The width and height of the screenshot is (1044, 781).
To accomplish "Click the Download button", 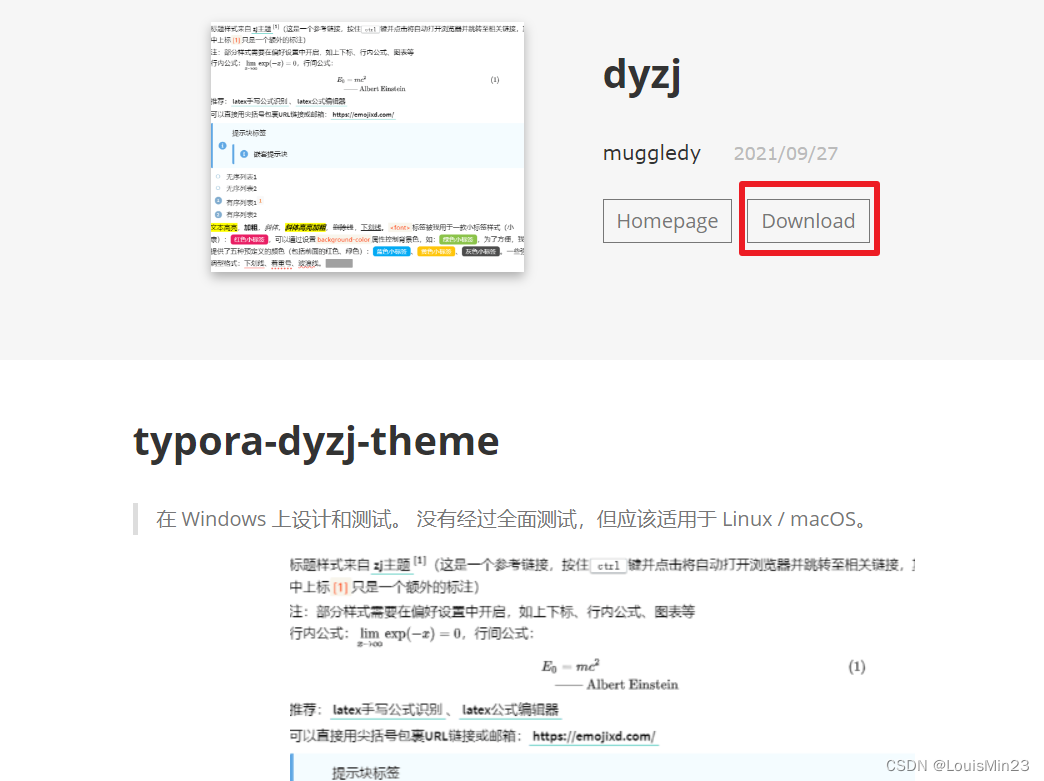I will (x=808, y=220).
